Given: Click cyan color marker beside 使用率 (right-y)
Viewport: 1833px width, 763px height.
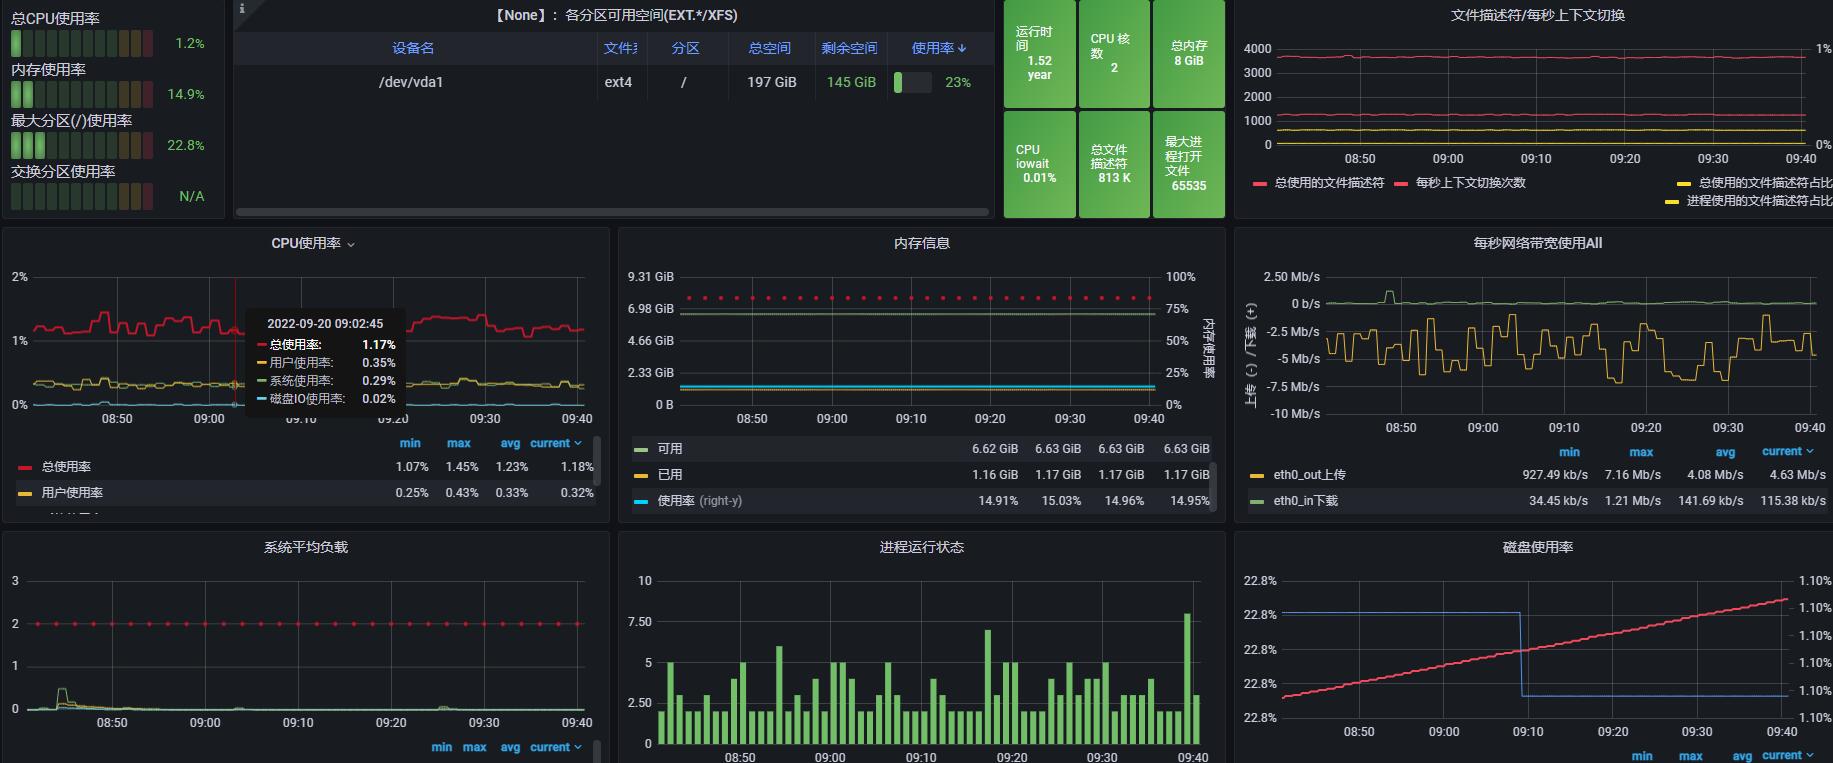Looking at the screenshot, I should (641, 501).
